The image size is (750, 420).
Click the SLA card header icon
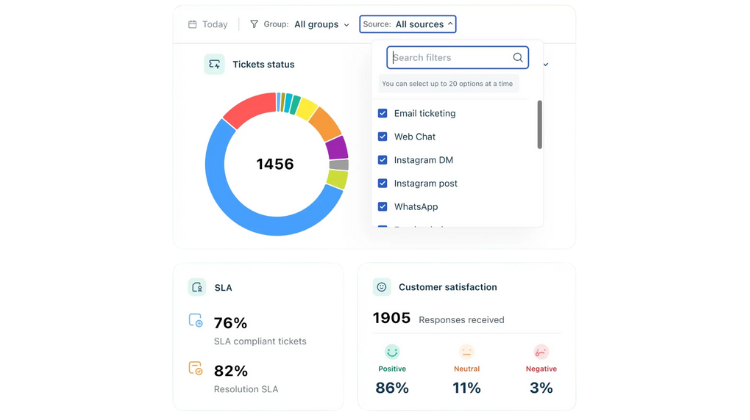coord(197,287)
